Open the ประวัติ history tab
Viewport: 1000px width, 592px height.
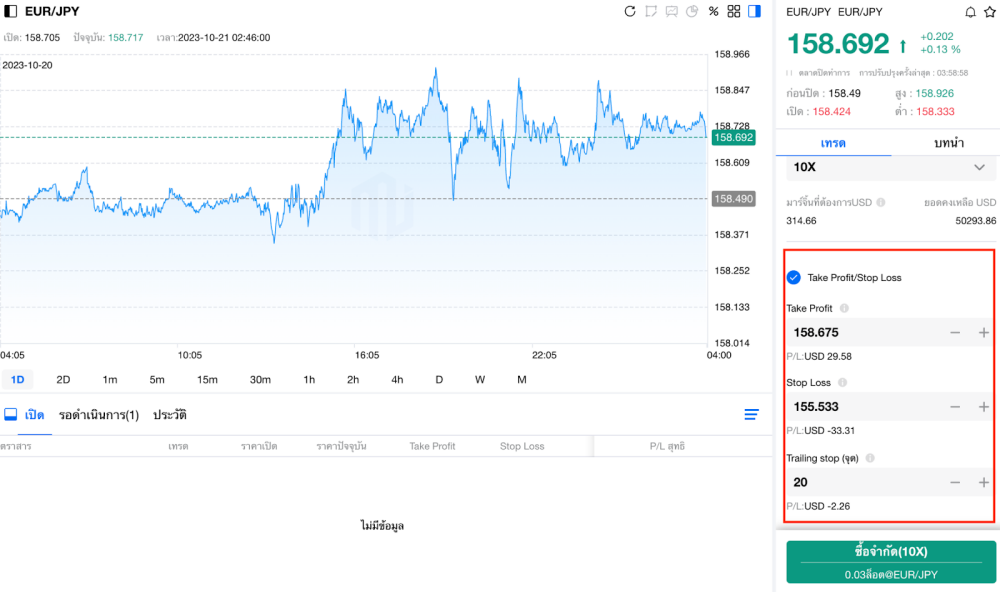coord(170,414)
